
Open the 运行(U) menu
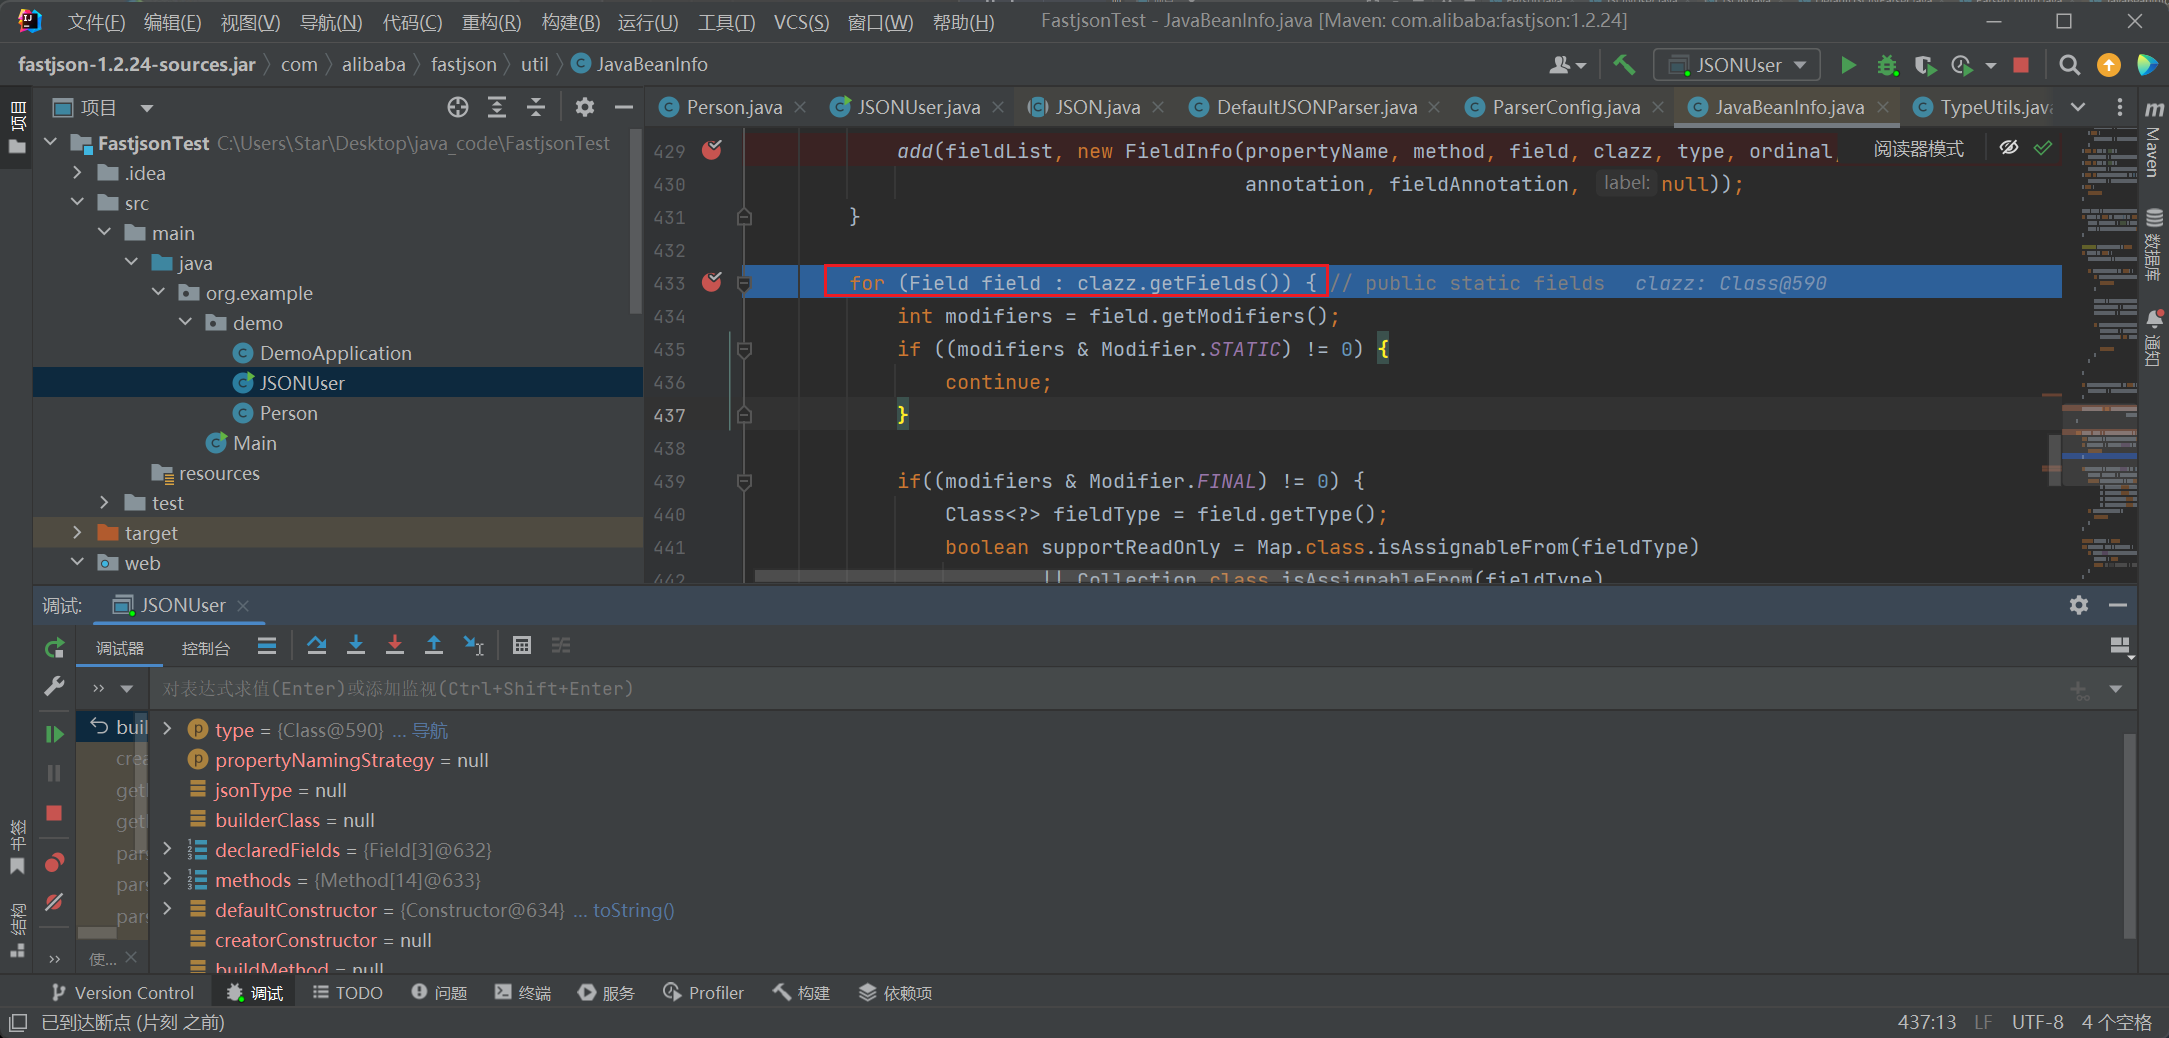point(647,21)
